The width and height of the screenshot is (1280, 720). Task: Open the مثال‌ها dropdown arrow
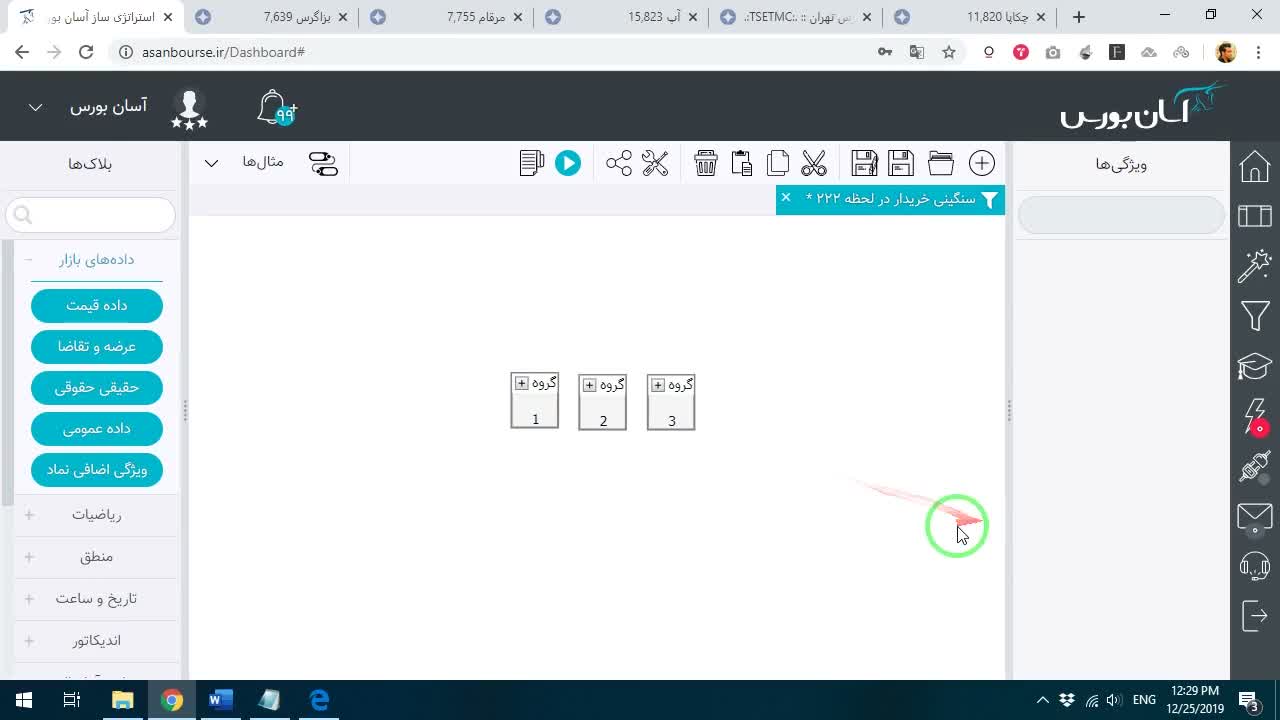[x=212, y=163]
